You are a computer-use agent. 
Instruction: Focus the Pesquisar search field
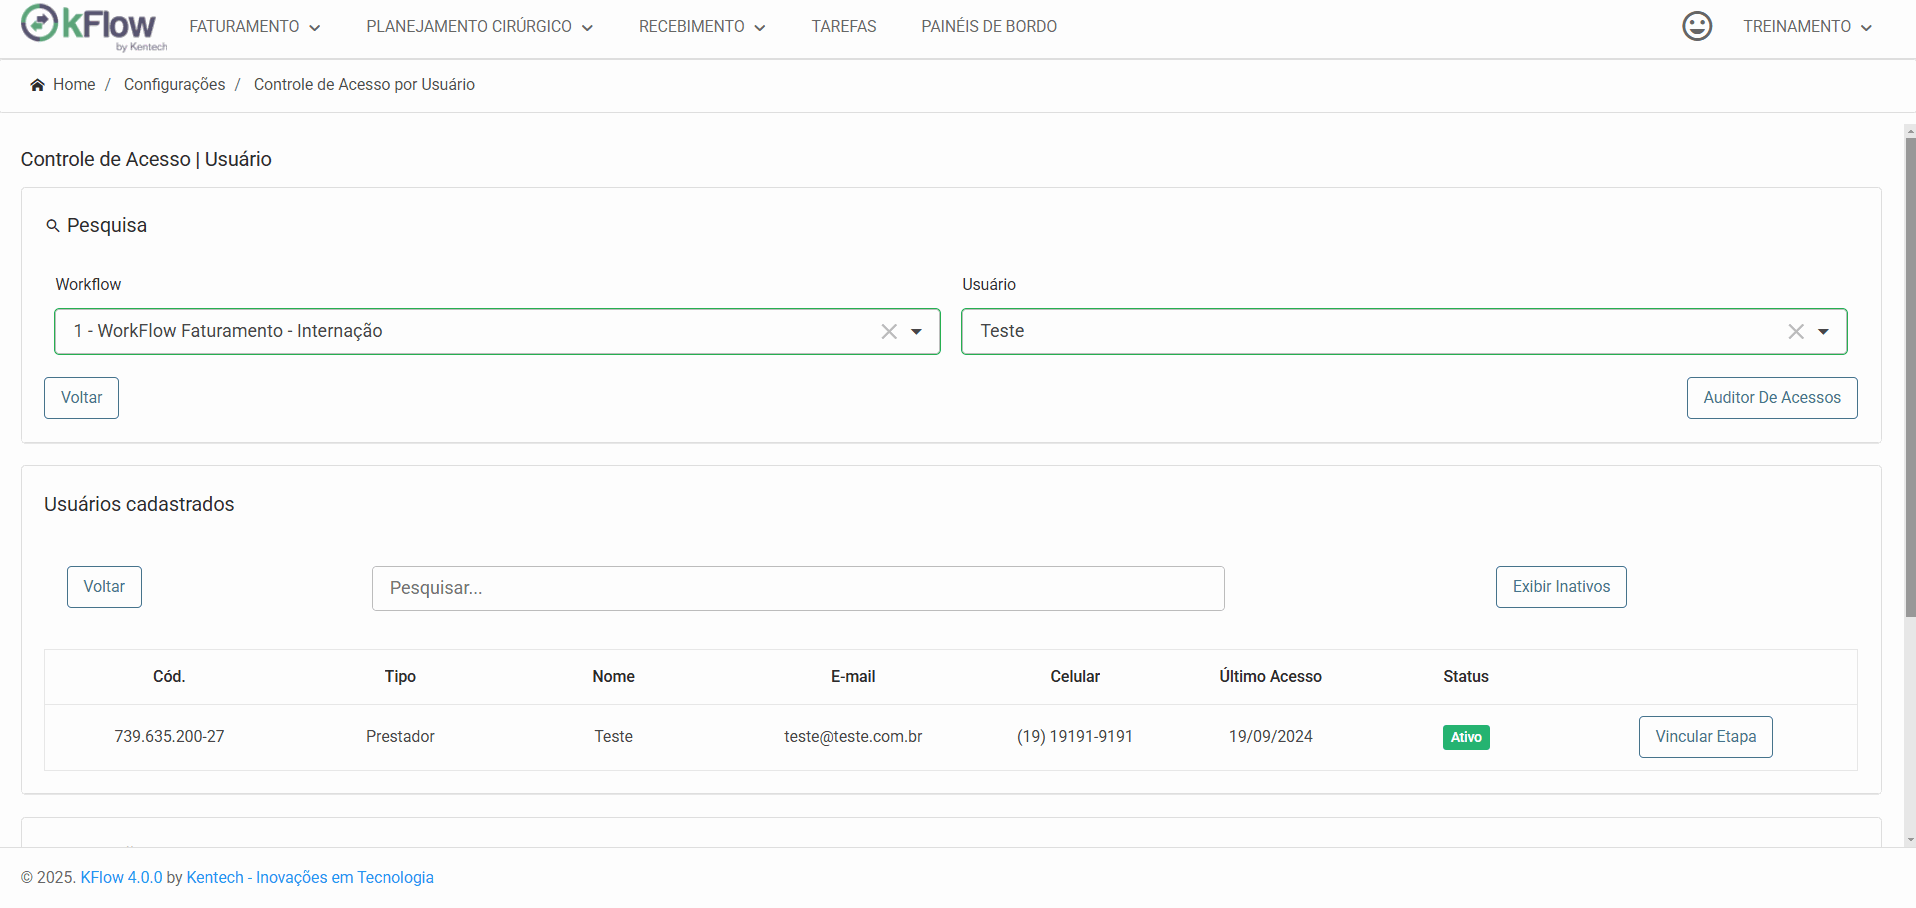798,588
